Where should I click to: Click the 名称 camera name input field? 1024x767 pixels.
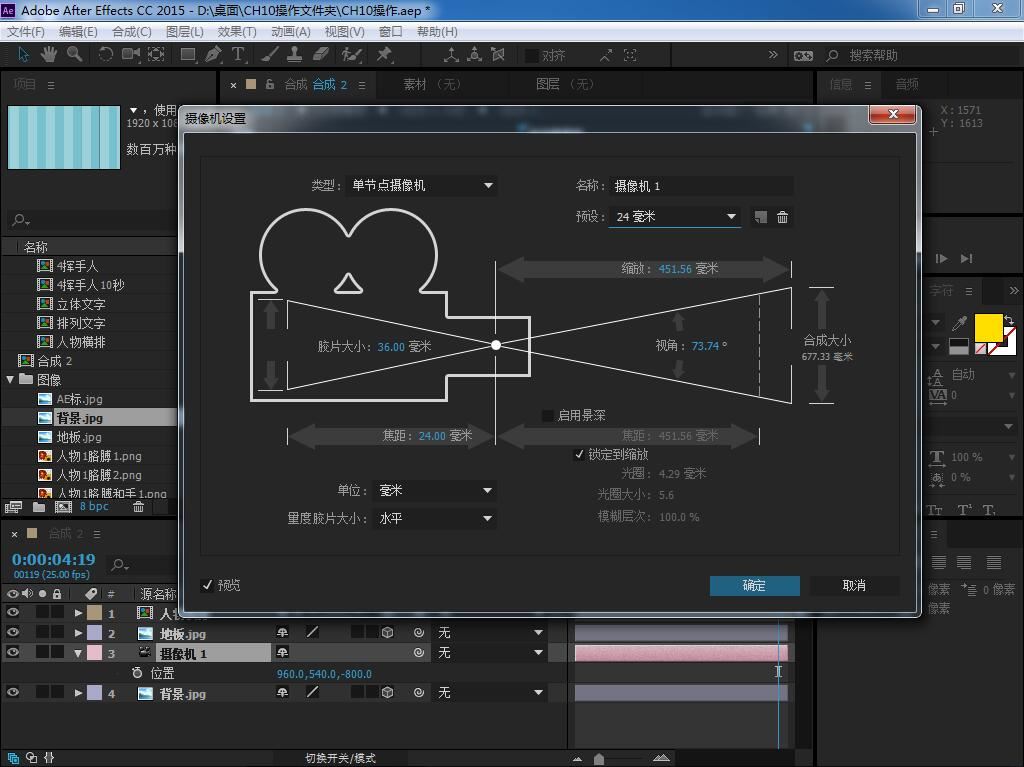pyautogui.click(x=702, y=186)
